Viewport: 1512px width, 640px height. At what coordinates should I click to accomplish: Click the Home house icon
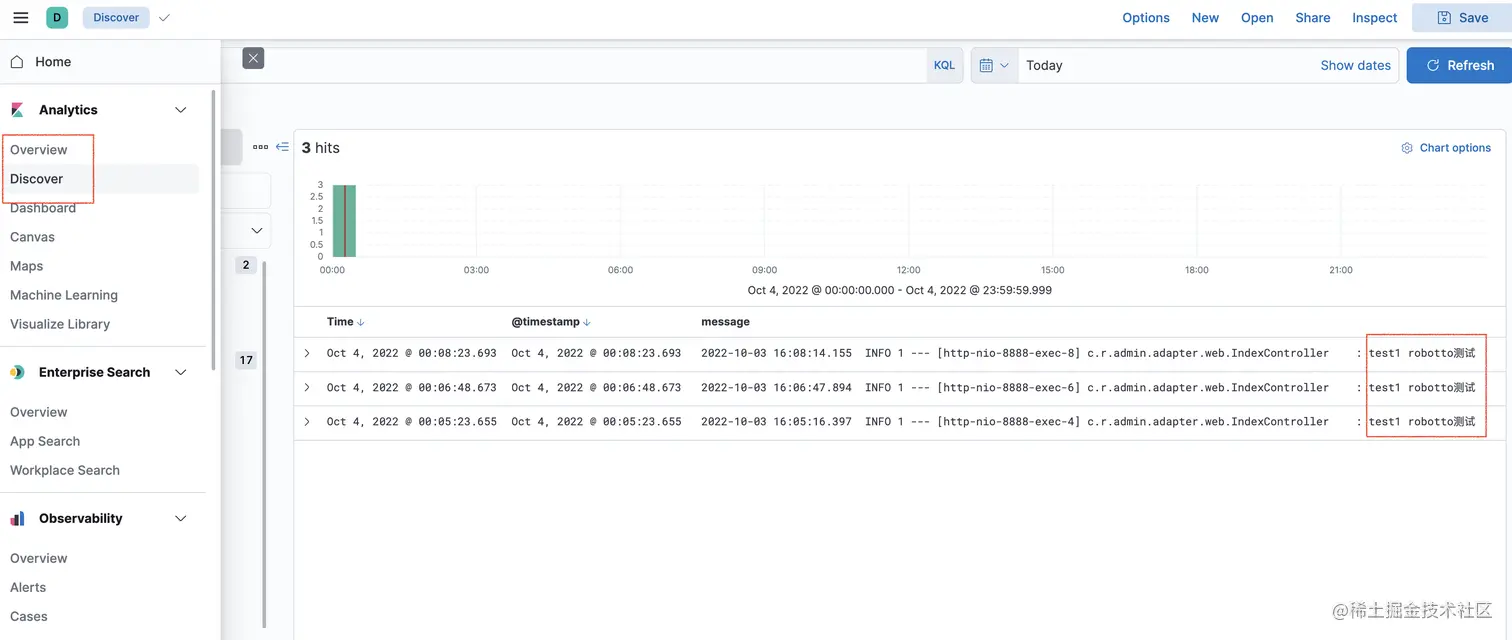(17, 61)
